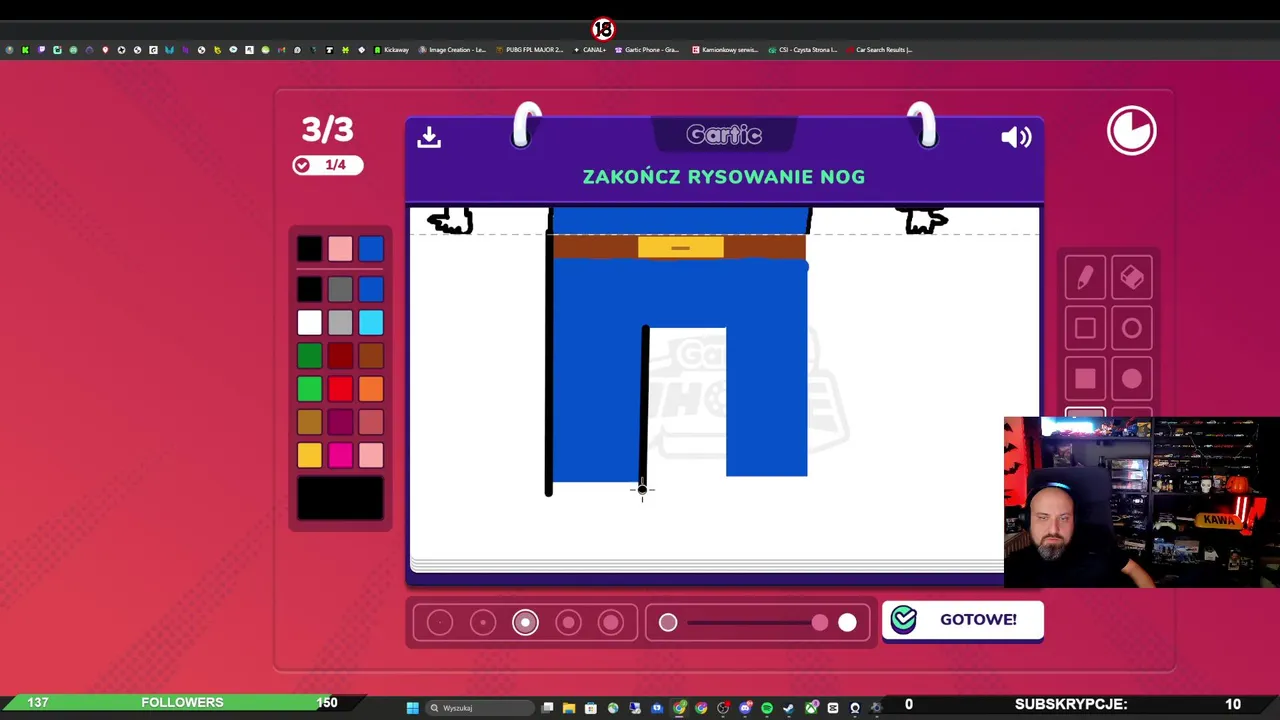1280x720 pixels.
Task: Switch to the CS - Czysta Strona tab
Action: click(803, 50)
